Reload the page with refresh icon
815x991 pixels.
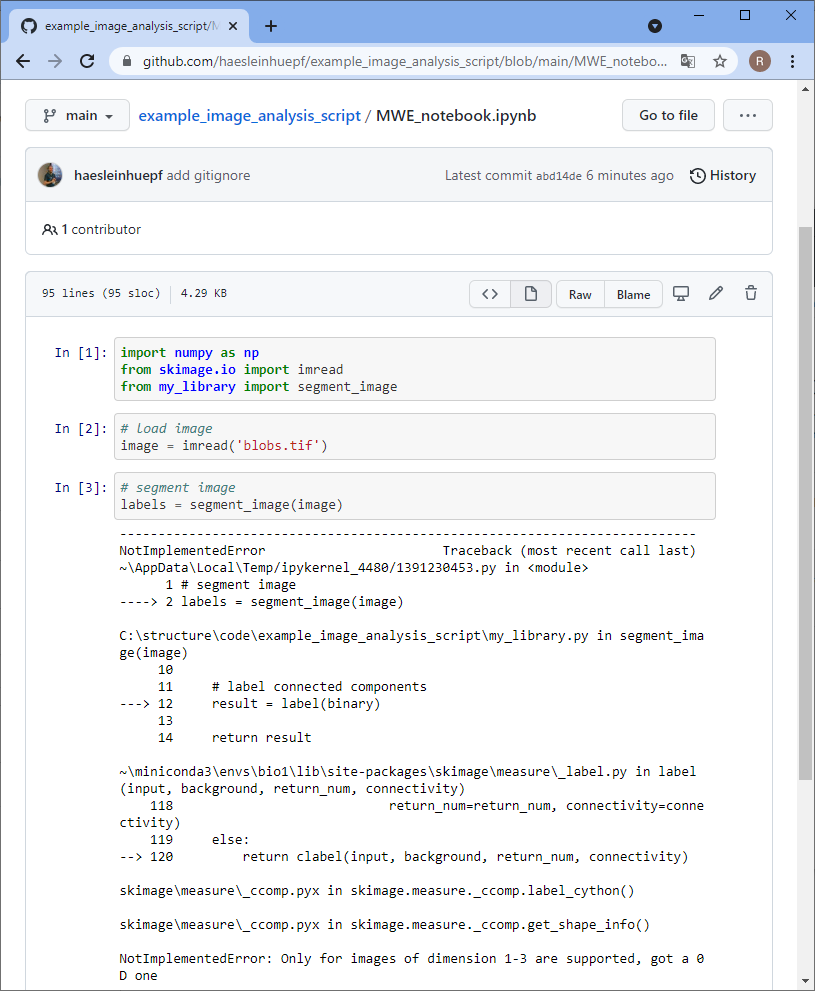point(87,61)
